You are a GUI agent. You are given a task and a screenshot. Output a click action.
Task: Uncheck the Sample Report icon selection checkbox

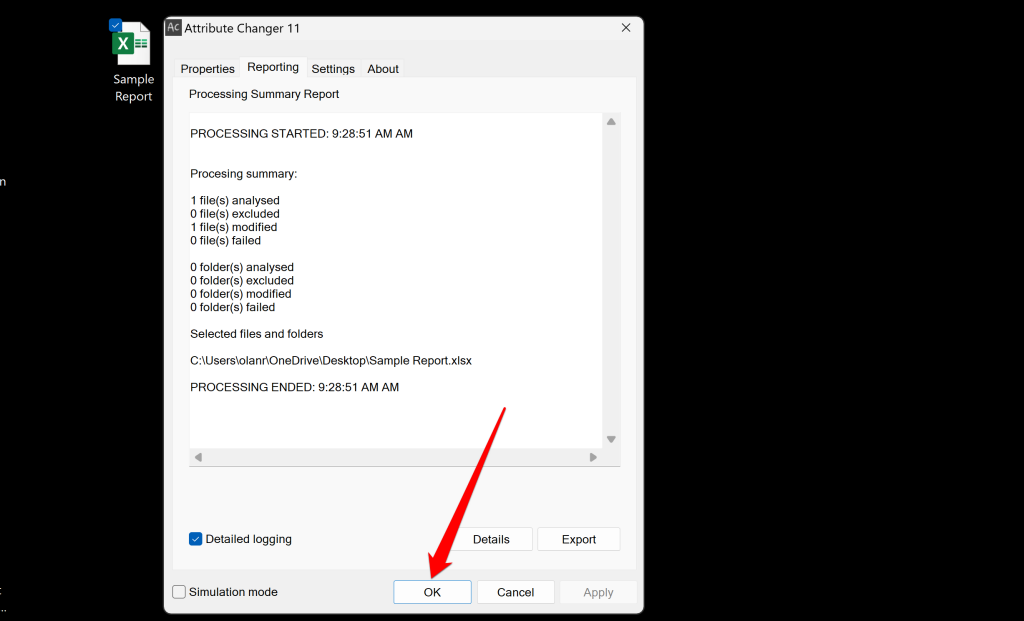coord(115,25)
